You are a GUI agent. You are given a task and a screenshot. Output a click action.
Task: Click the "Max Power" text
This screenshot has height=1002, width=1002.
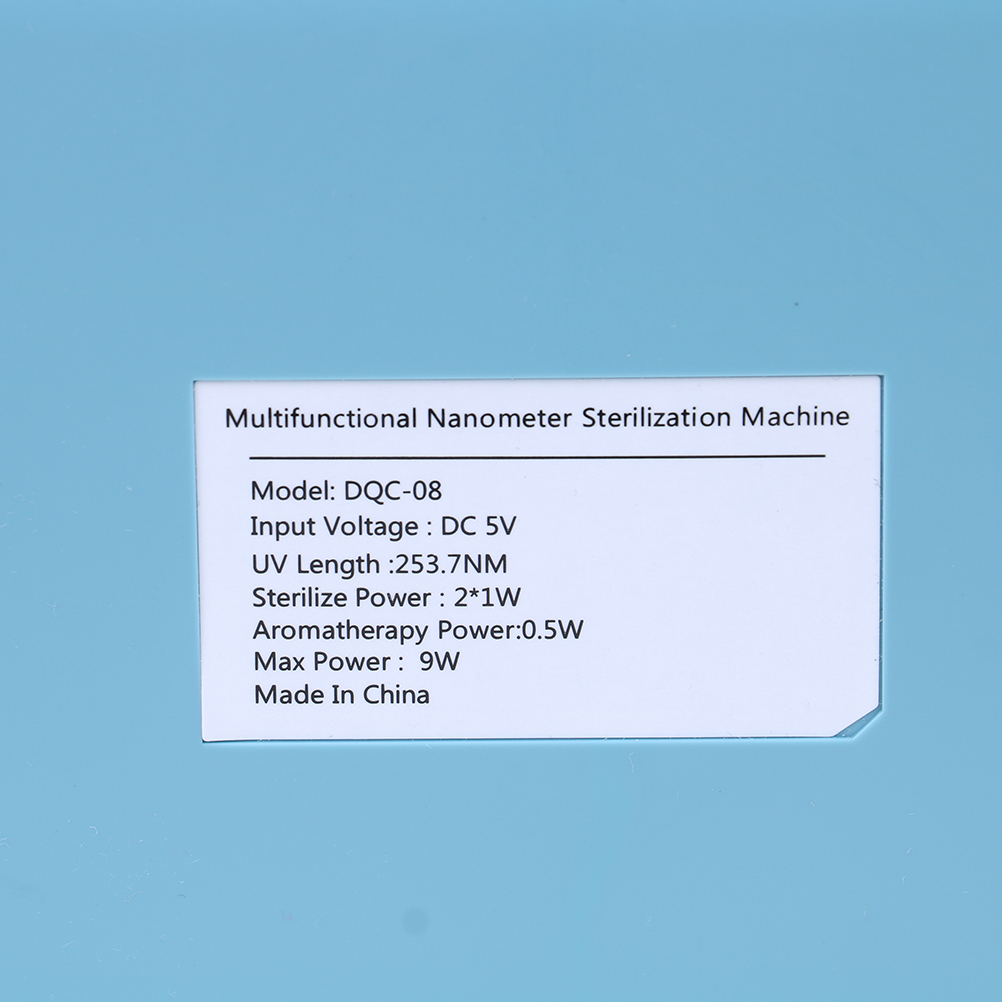pyautogui.click(x=322, y=662)
